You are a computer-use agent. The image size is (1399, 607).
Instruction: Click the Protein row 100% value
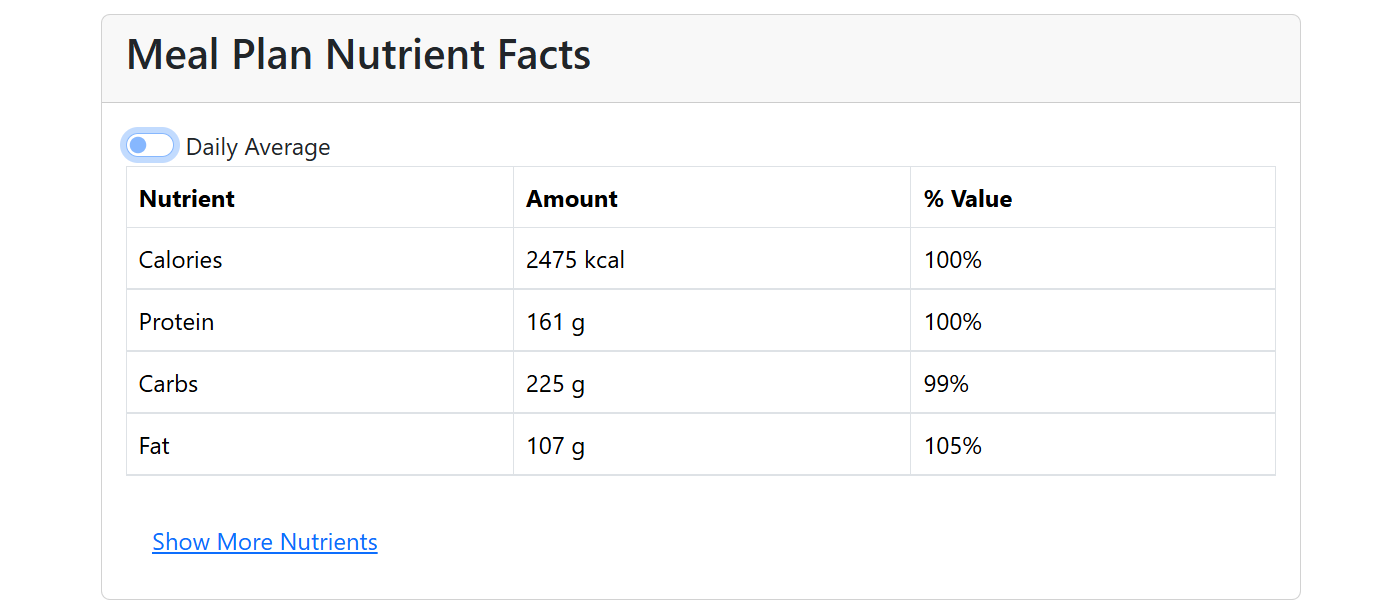pos(953,322)
